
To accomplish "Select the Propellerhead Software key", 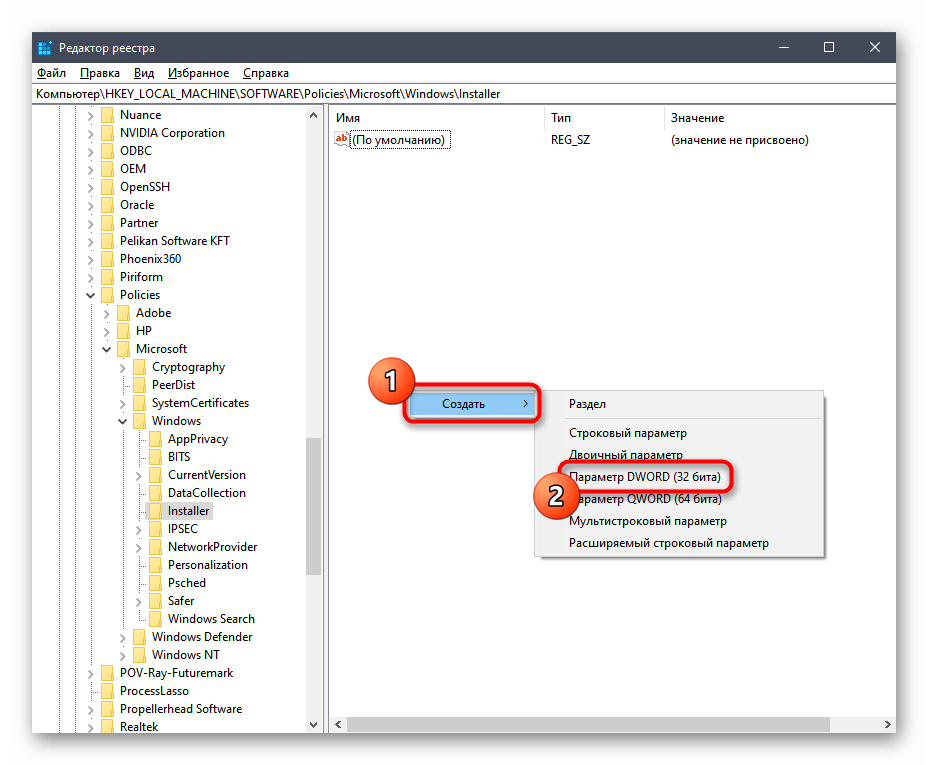I will (181, 709).
